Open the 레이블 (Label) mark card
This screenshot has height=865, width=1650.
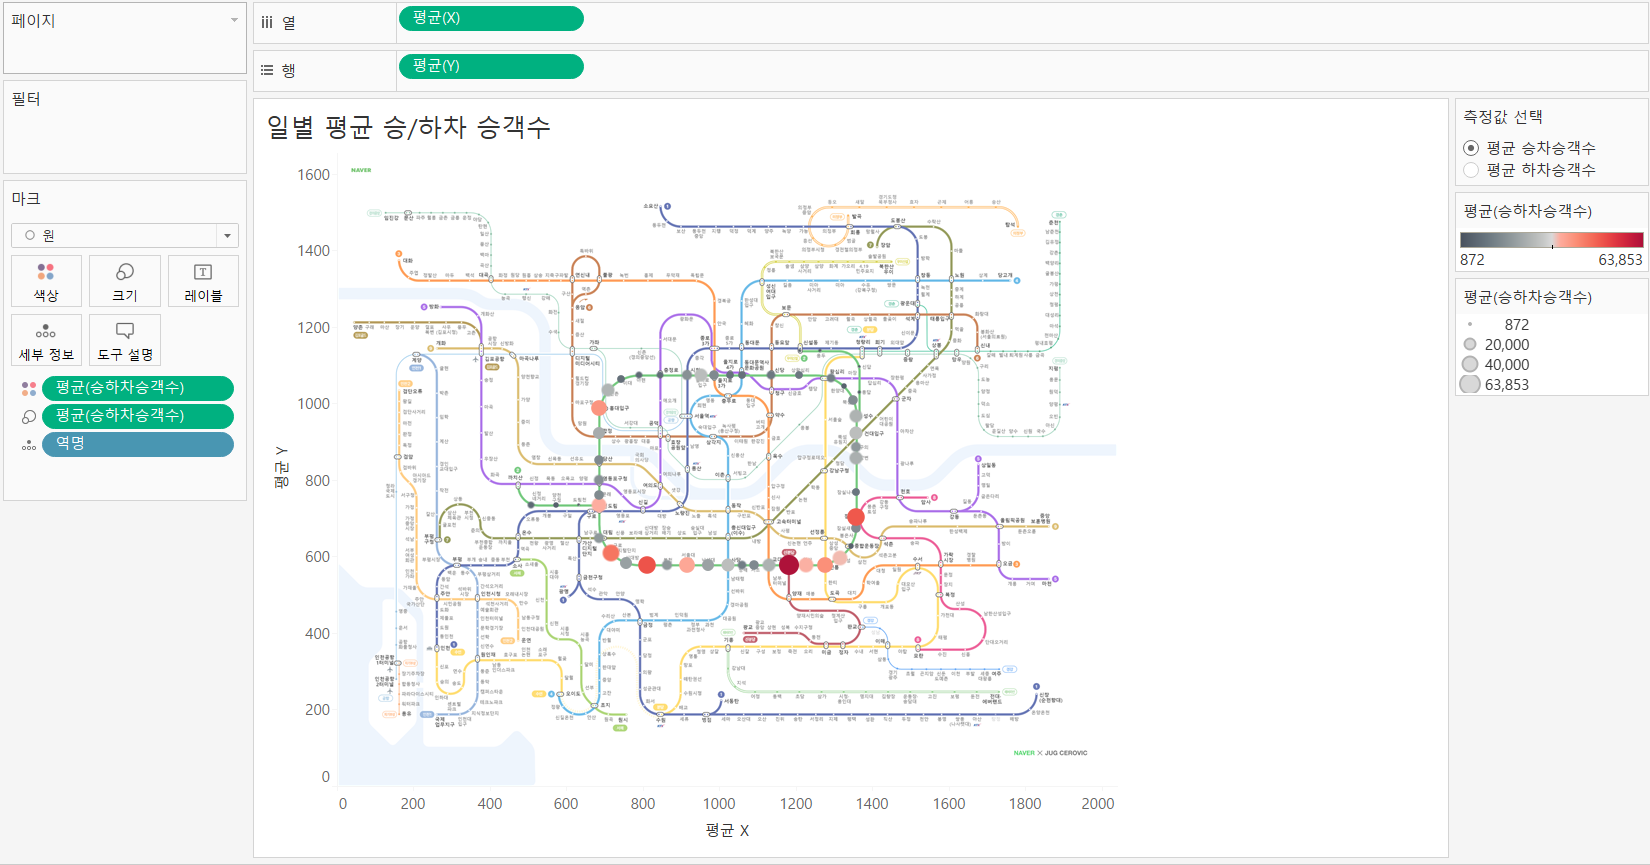[203, 281]
